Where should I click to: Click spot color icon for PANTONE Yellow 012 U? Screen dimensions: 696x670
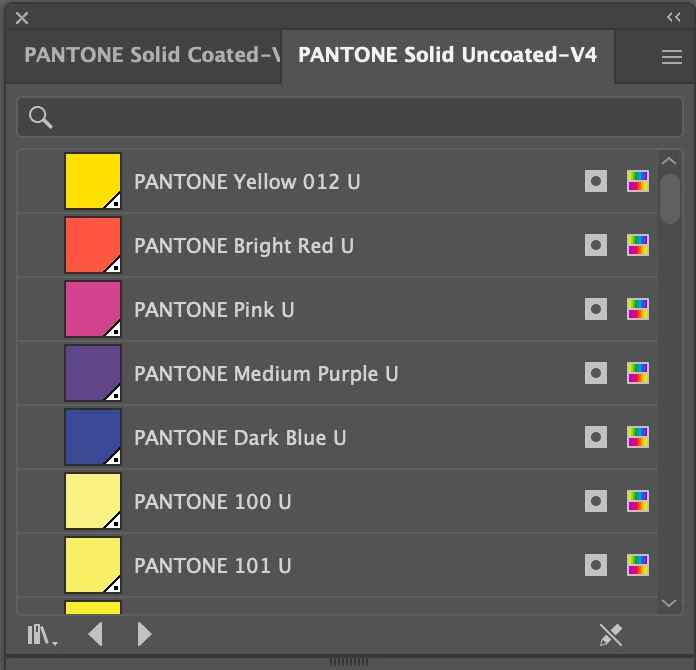click(x=596, y=181)
